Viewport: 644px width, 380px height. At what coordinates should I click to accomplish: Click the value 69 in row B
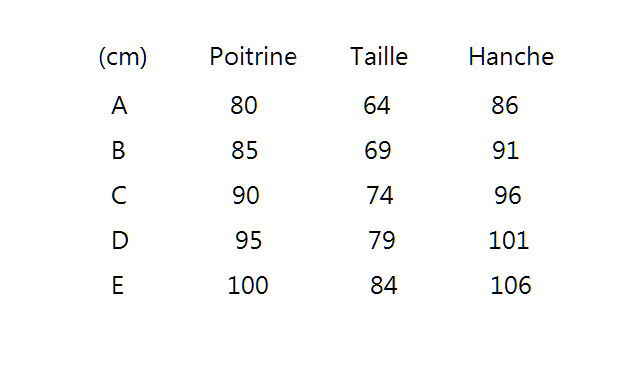tap(378, 150)
